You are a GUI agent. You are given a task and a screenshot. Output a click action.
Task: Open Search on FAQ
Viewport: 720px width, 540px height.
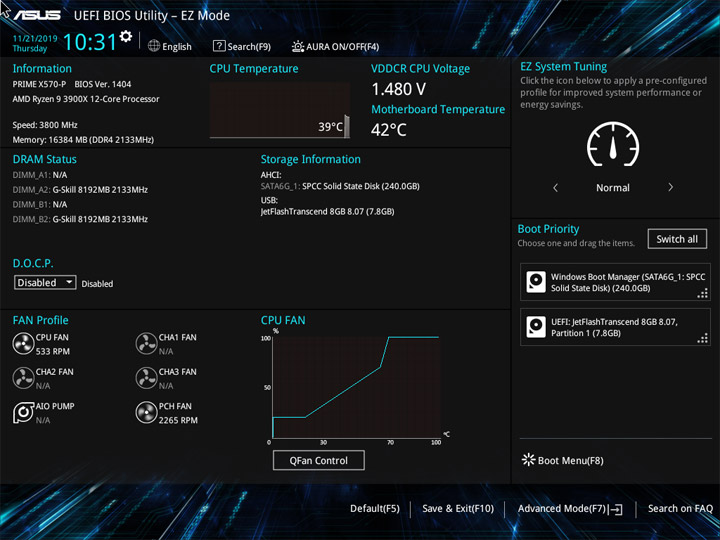[x=681, y=509]
